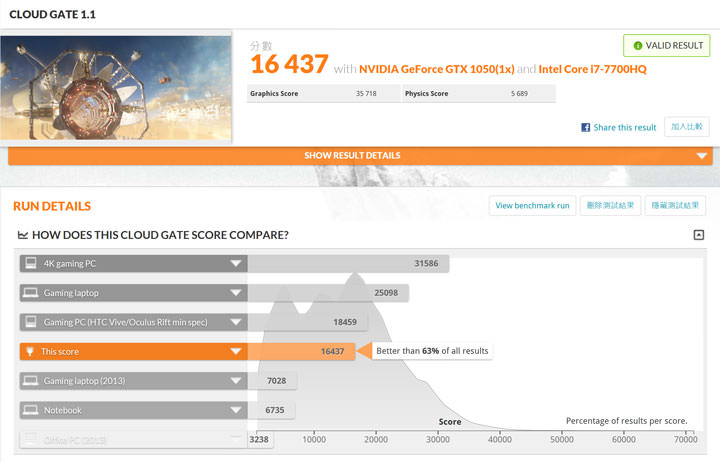Open the This score dropdown arrow
This screenshot has width=720, height=462.
[x=236, y=352]
